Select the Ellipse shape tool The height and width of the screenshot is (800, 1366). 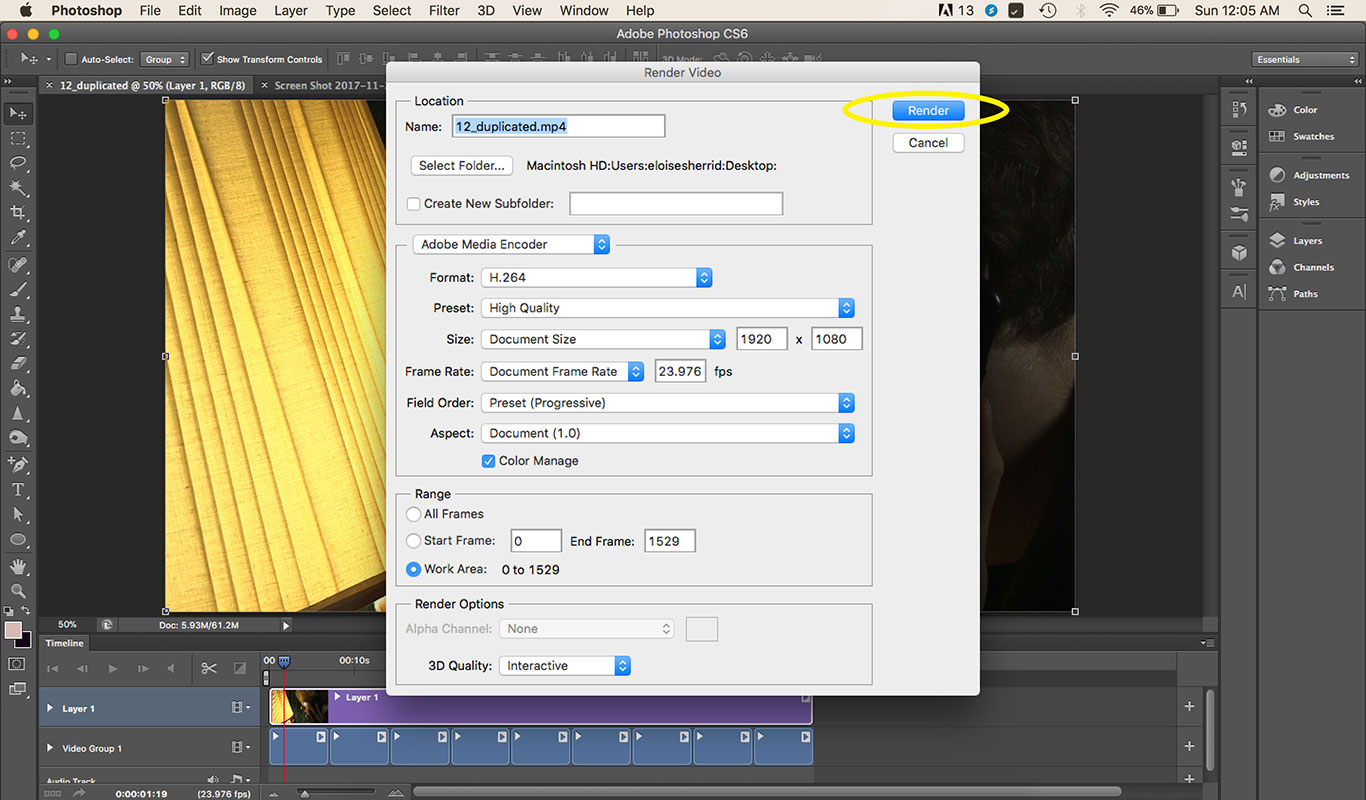[x=18, y=540]
